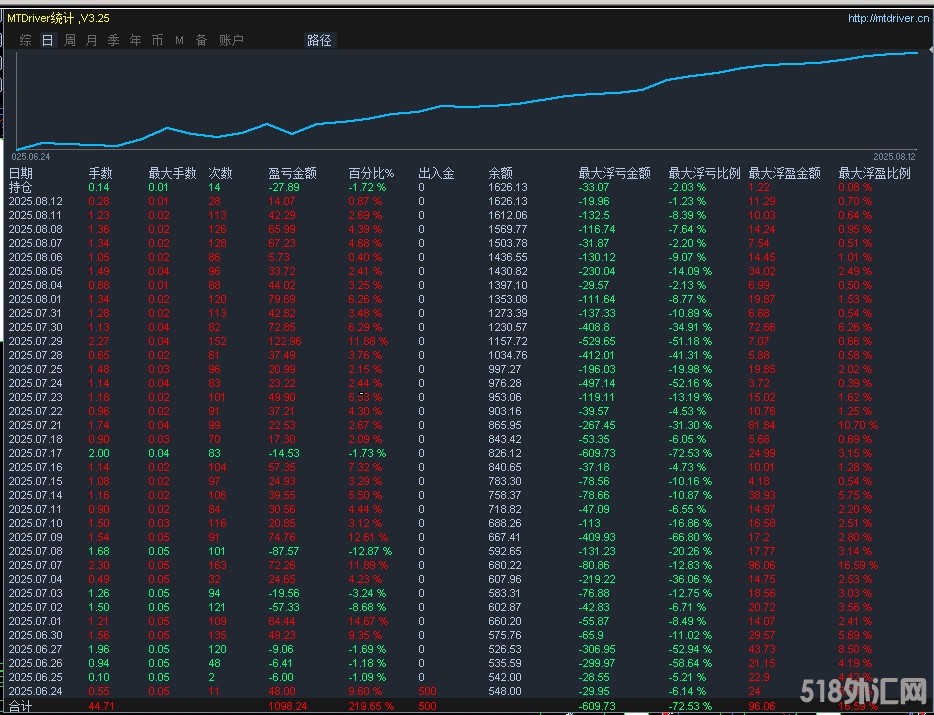
Task: Select the 2025.07.17 date row
Action: coord(35,453)
